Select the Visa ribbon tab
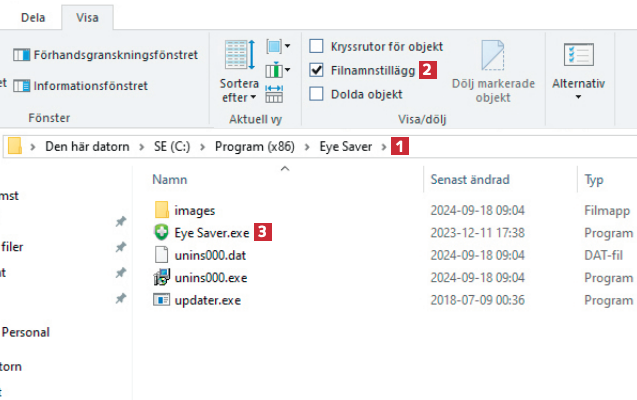Viewport: 637px width, 400px height. pos(87,17)
